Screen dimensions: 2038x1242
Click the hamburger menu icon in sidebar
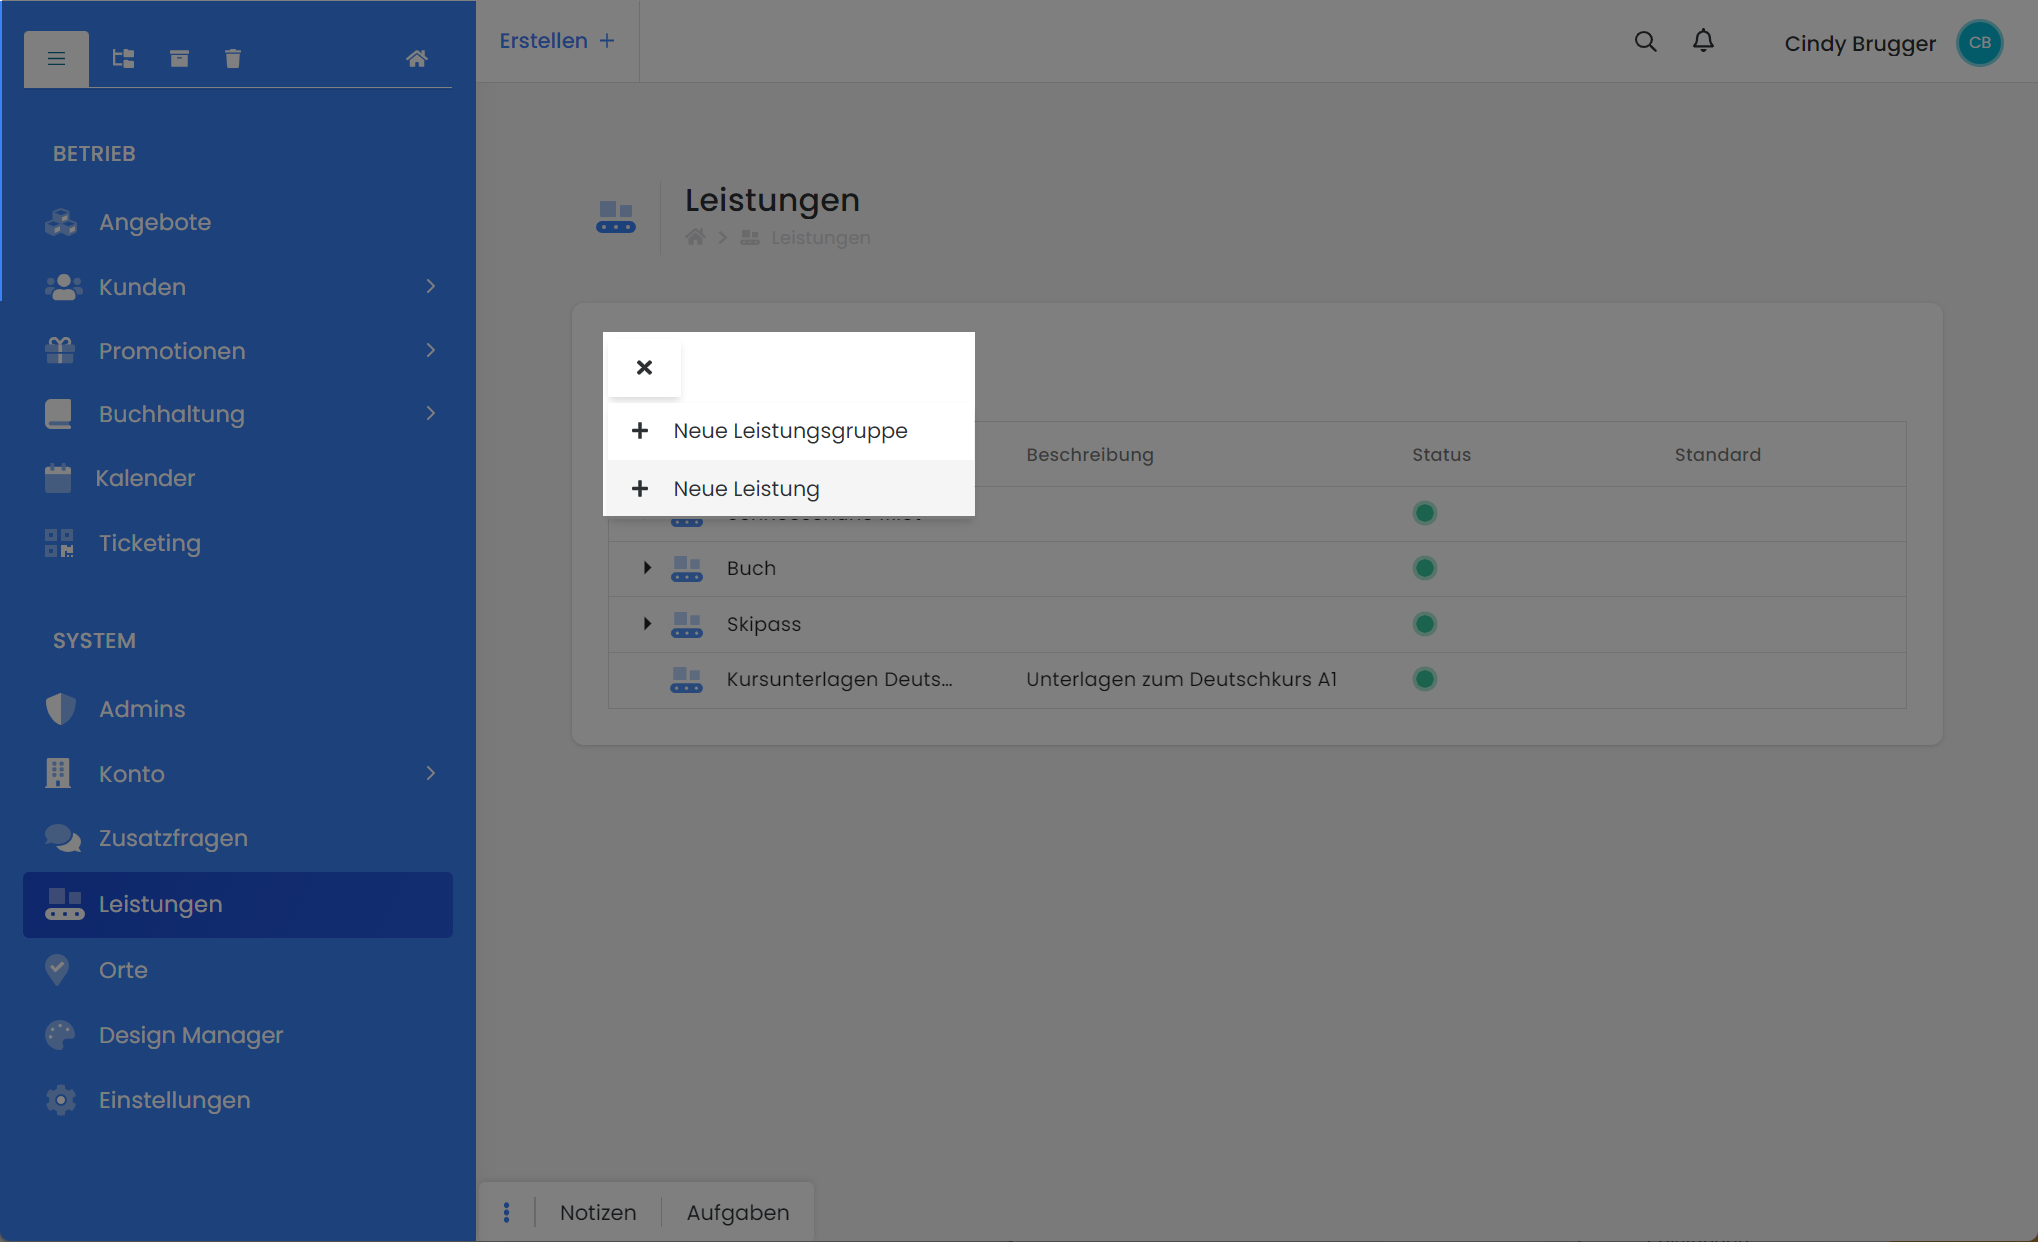click(56, 59)
